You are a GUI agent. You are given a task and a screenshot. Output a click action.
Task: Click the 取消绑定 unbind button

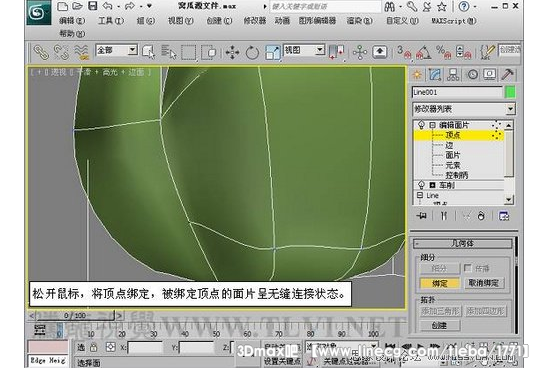pos(483,283)
